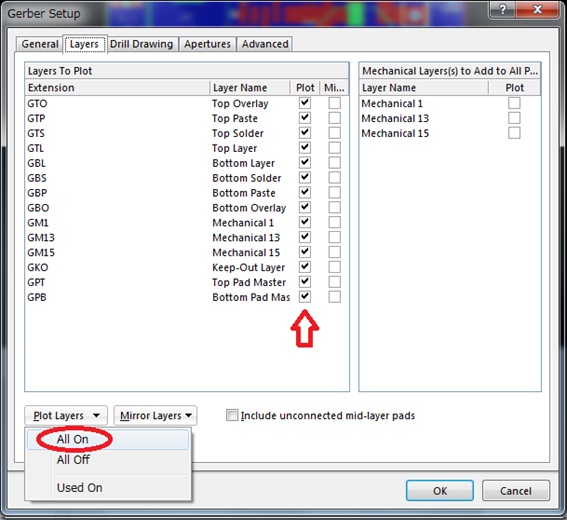Confirm with the OK button
This screenshot has width=567, height=520.
(440, 491)
